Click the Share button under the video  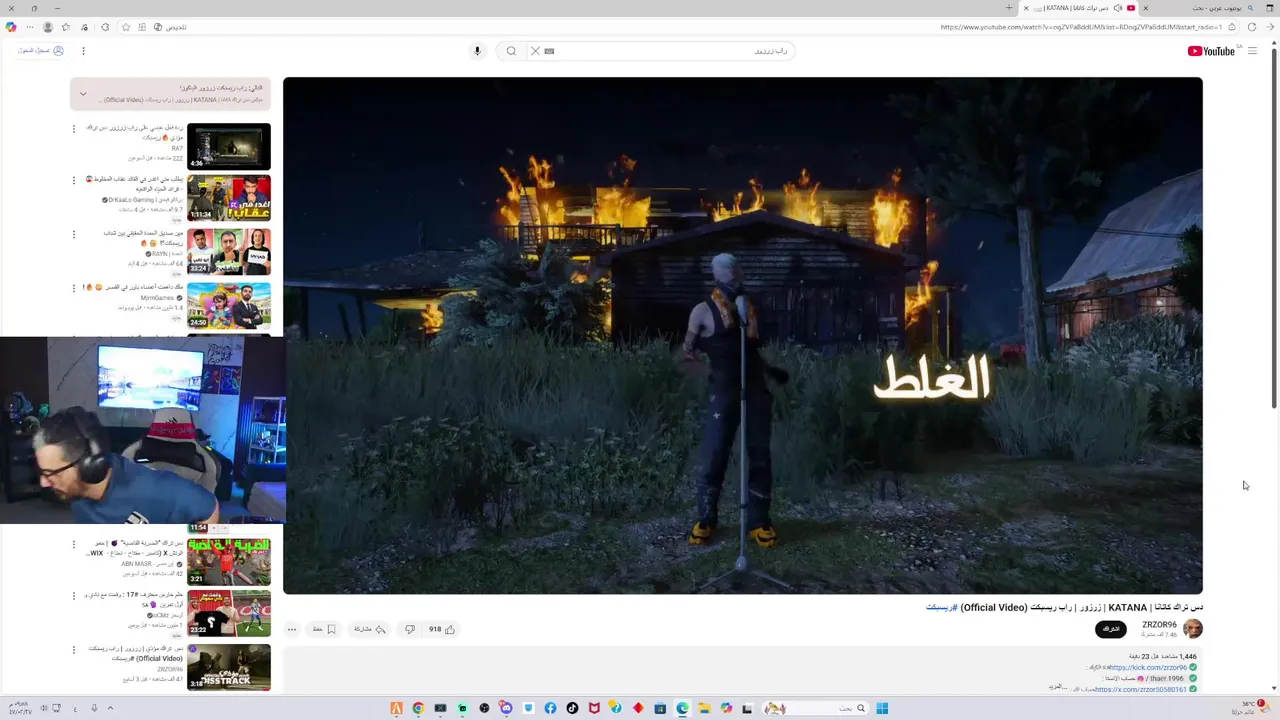[370, 629]
